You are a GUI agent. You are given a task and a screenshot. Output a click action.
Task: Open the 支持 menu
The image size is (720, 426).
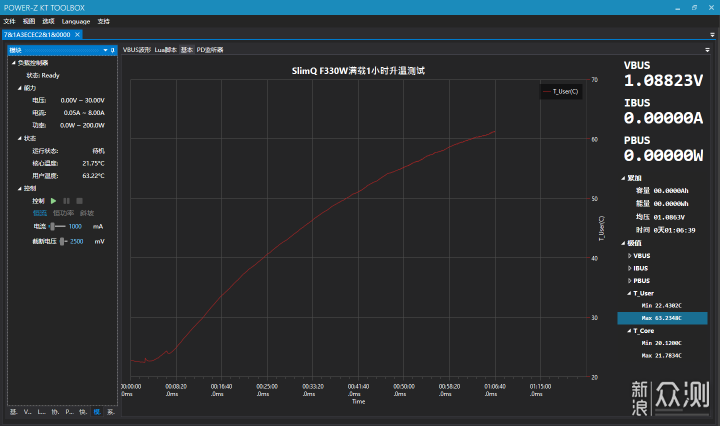click(x=104, y=21)
